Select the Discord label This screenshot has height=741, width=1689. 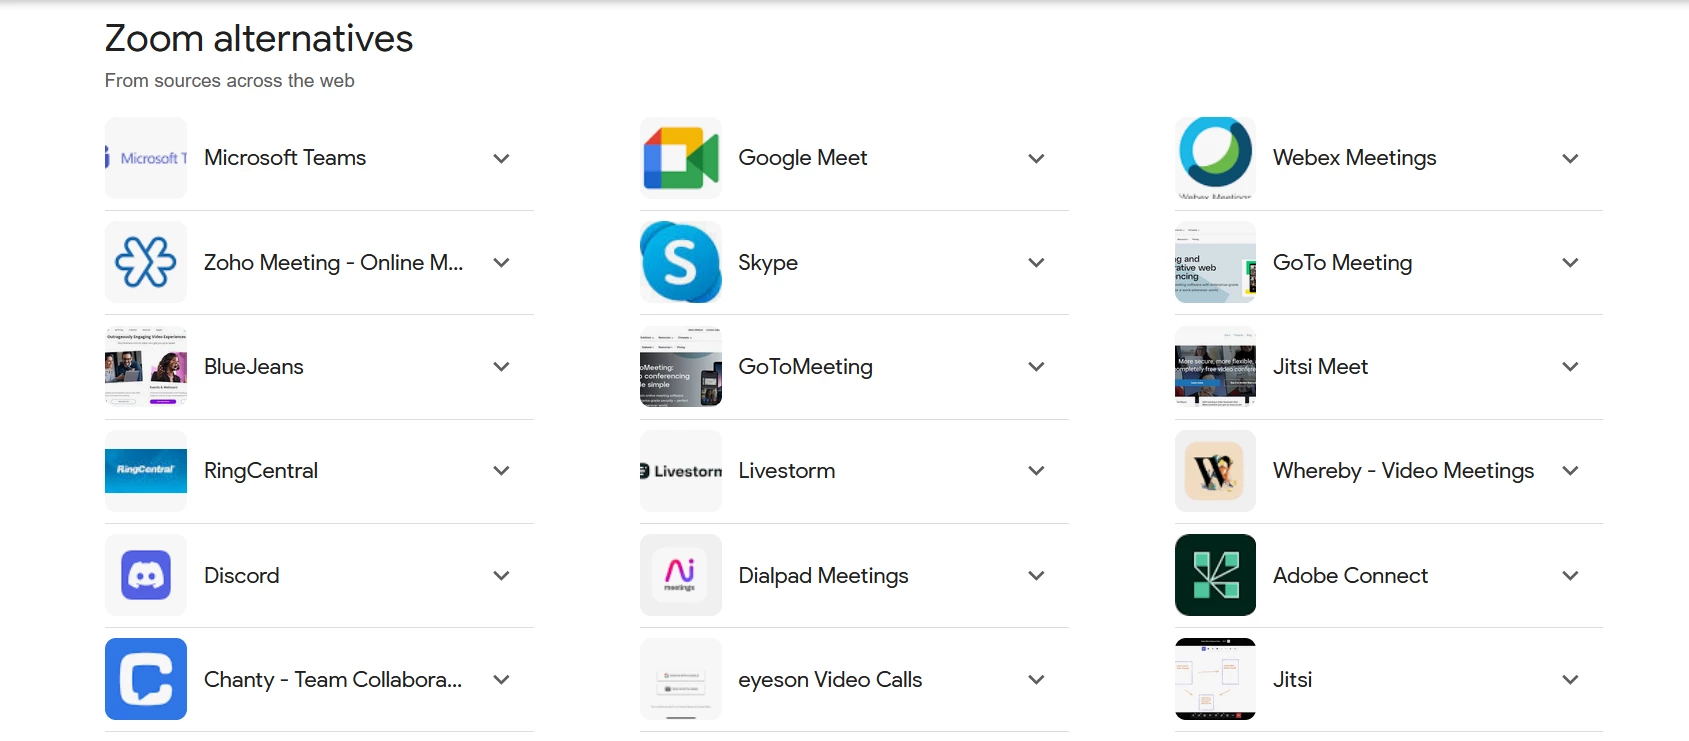[x=241, y=576]
